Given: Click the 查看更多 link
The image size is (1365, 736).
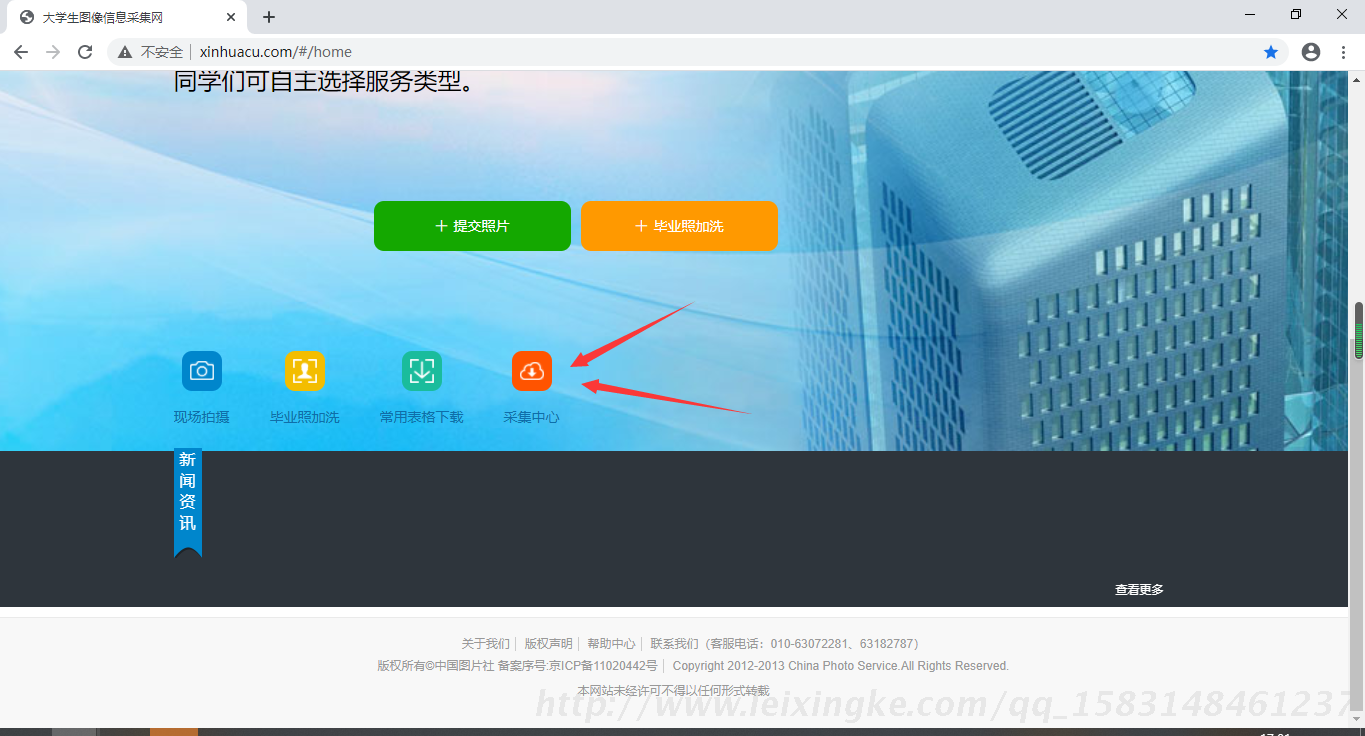Looking at the screenshot, I should point(1139,590).
